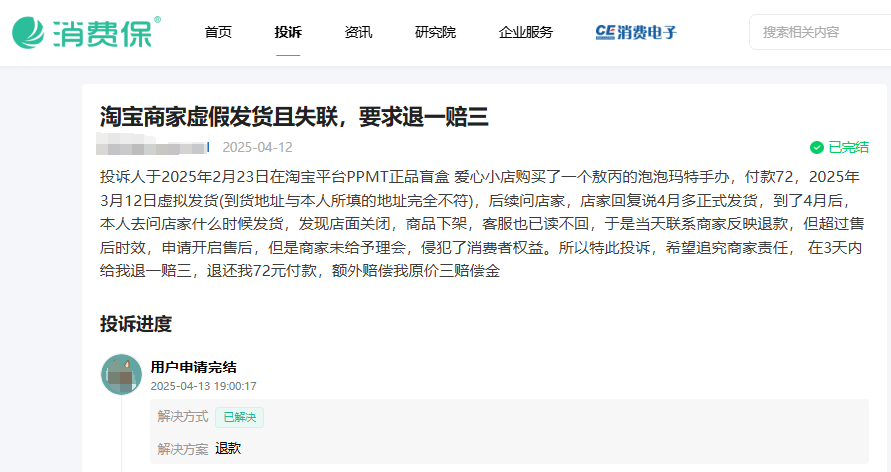Select 研究院 in the top menu

pos(435,32)
